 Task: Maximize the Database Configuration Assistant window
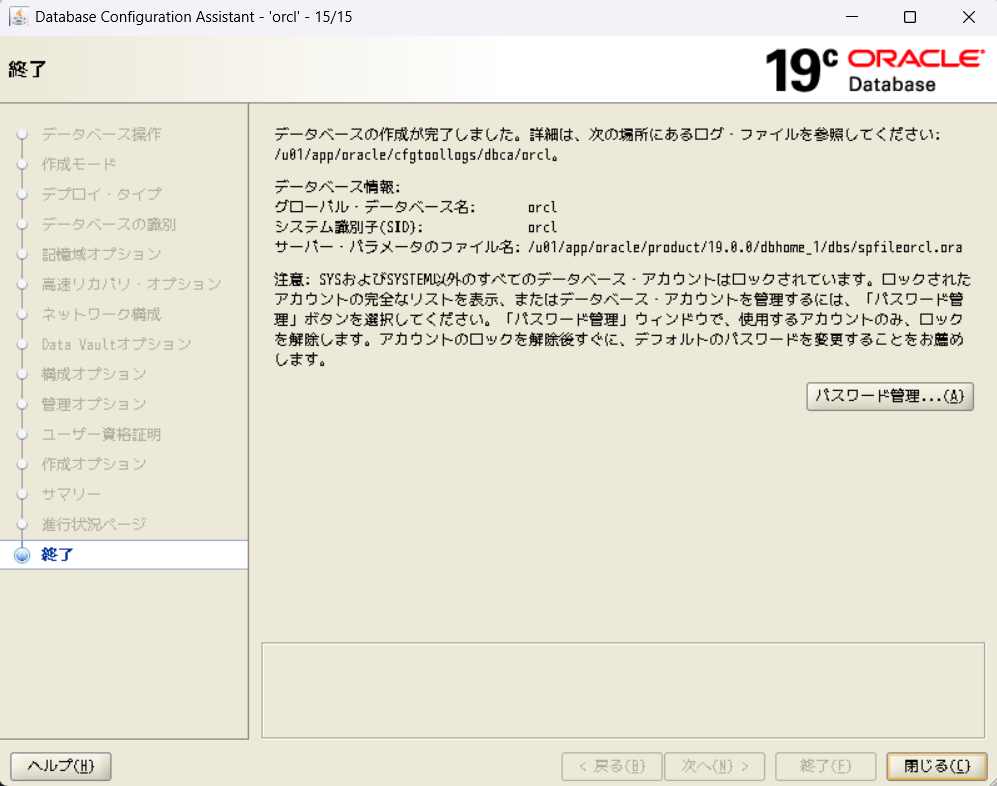pyautogui.click(x=909, y=17)
